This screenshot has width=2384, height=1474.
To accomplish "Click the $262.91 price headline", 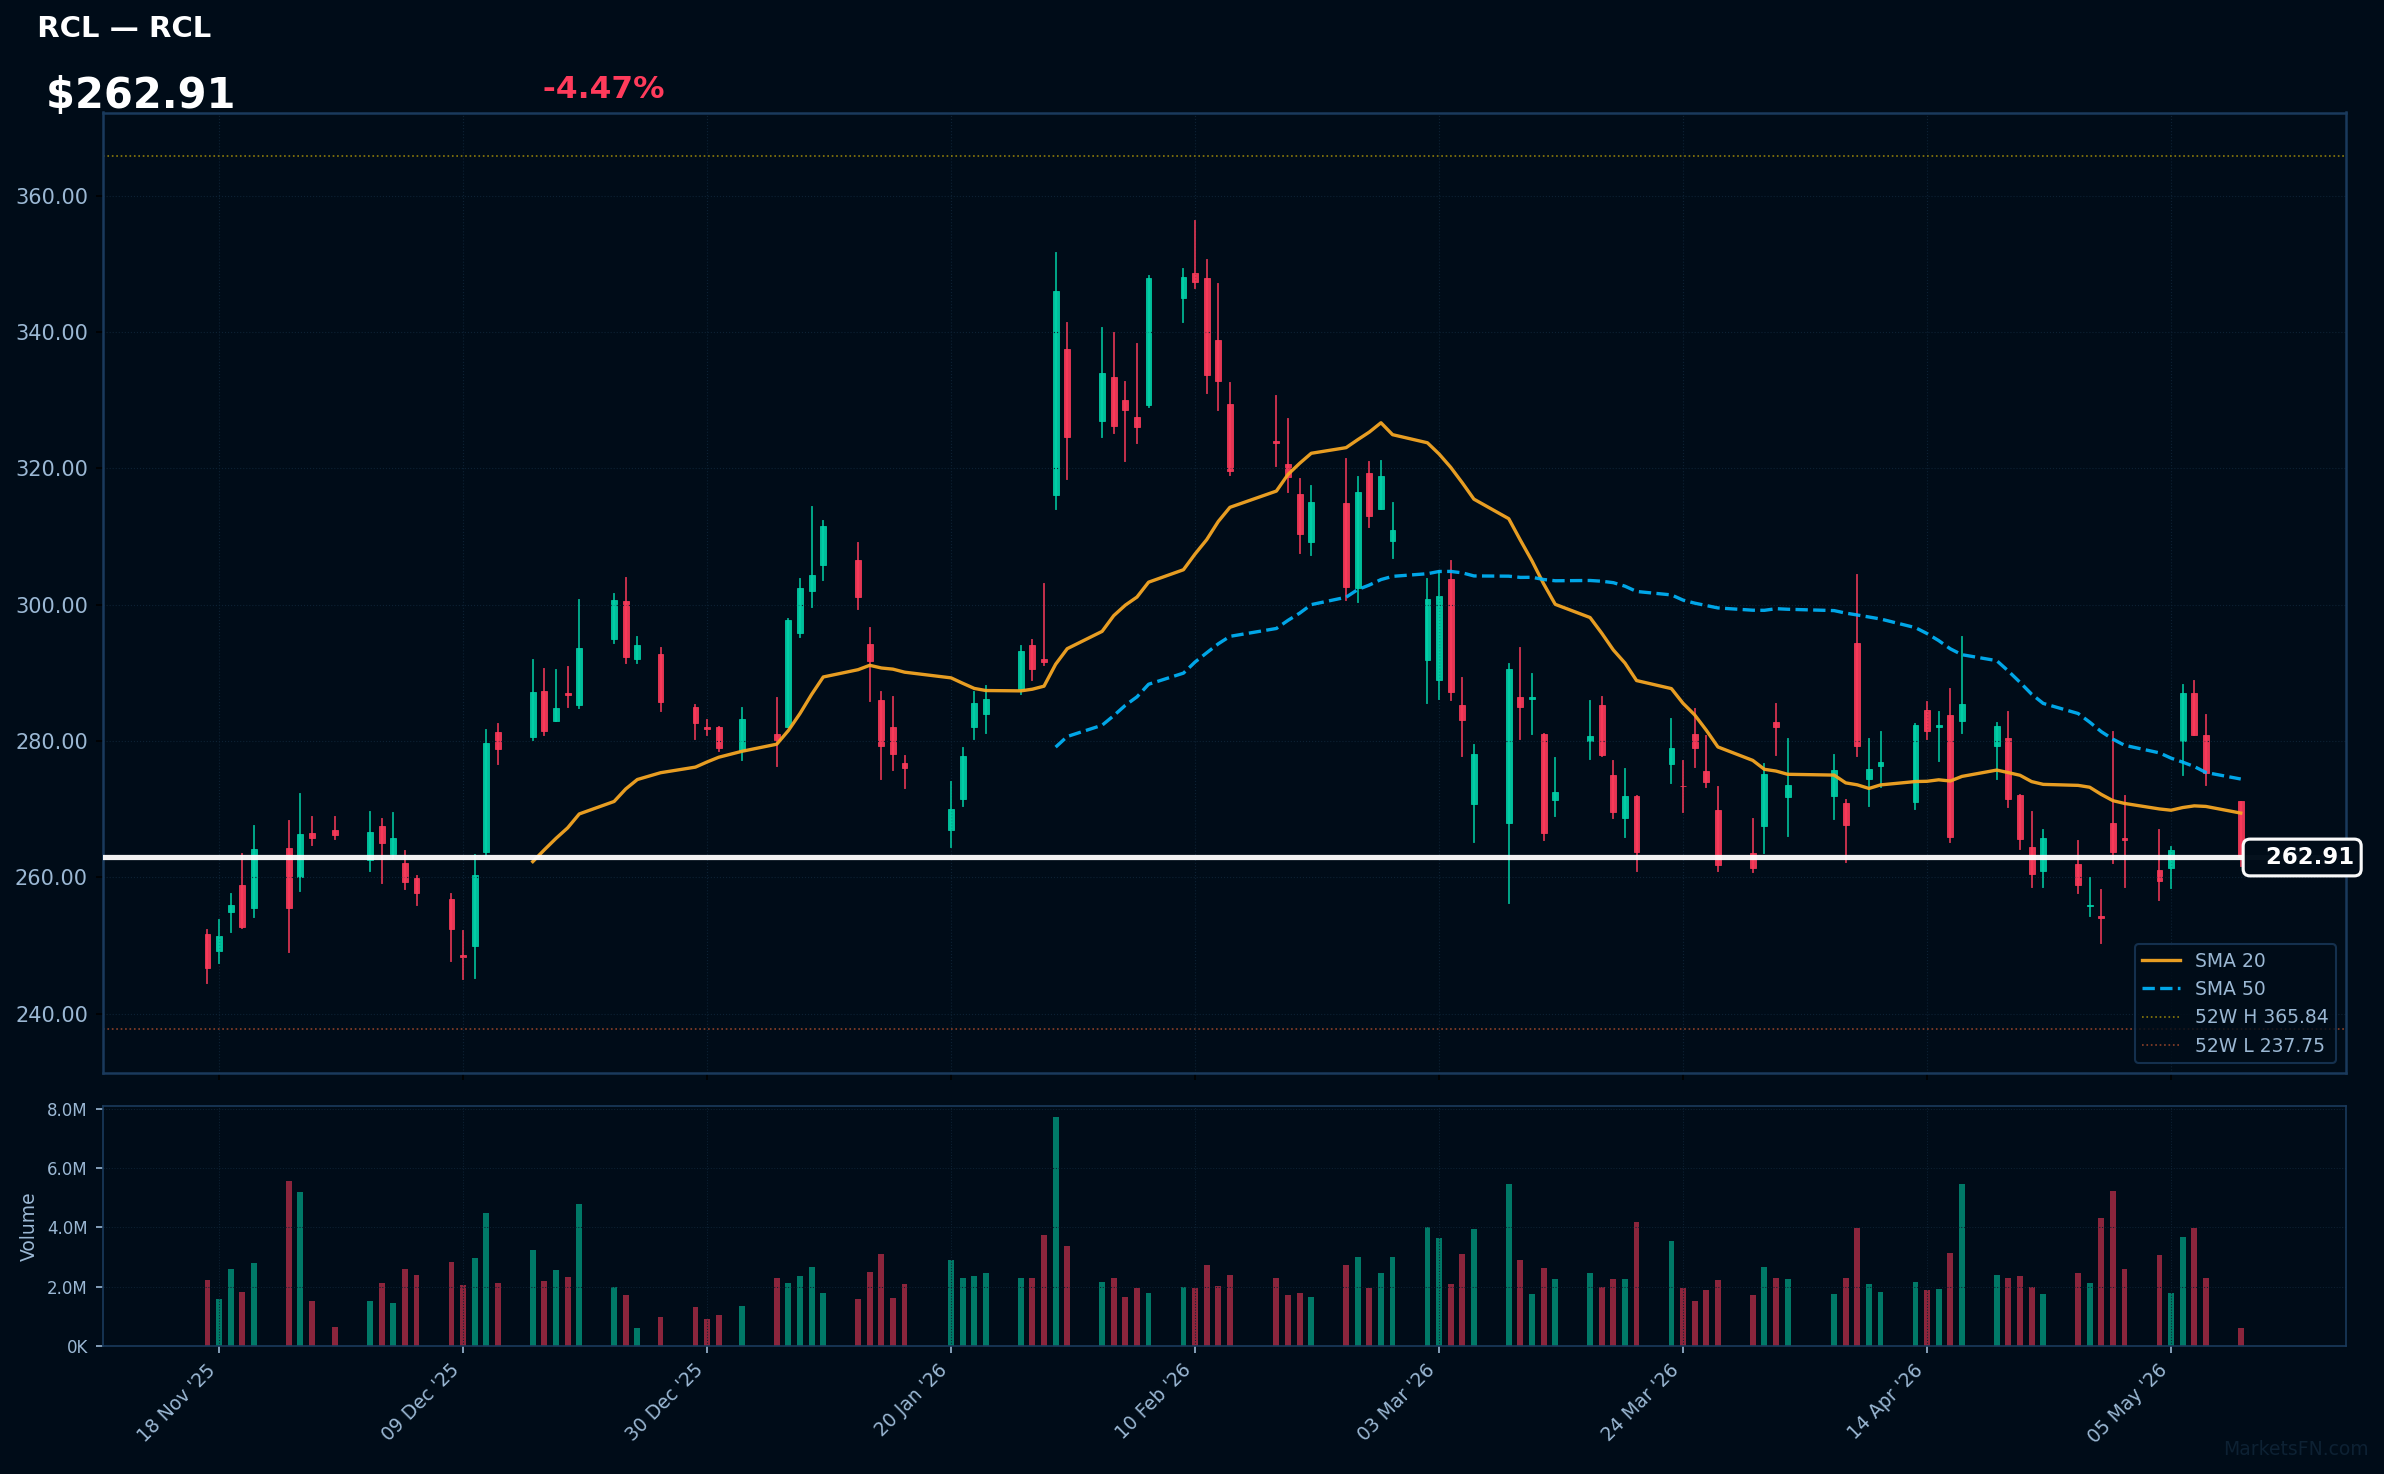I will tap(140, 94).
